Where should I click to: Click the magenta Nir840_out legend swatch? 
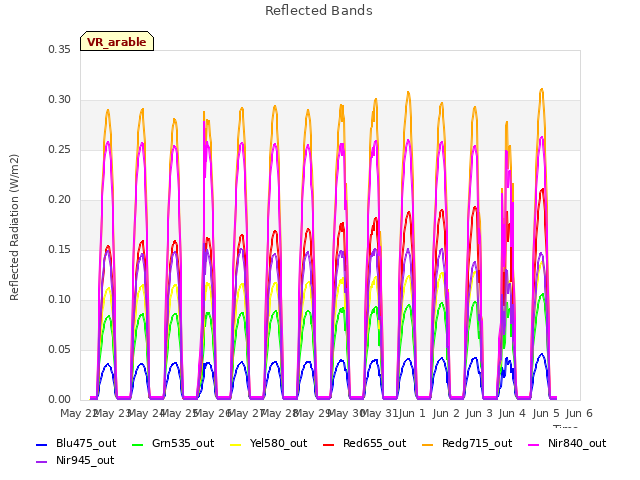point(534,444)
